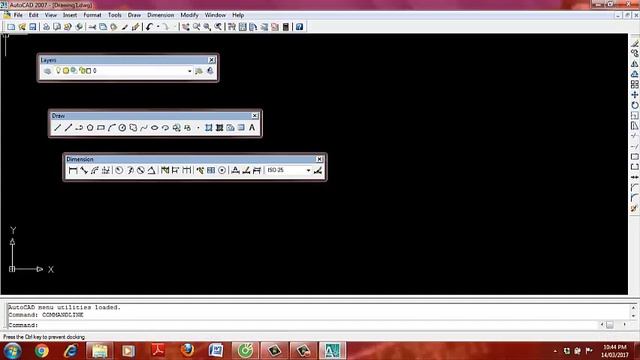This screenshot has width=640, height=360.
Task: Open Google Chrome from taskbar
Action: pos(42,351)
